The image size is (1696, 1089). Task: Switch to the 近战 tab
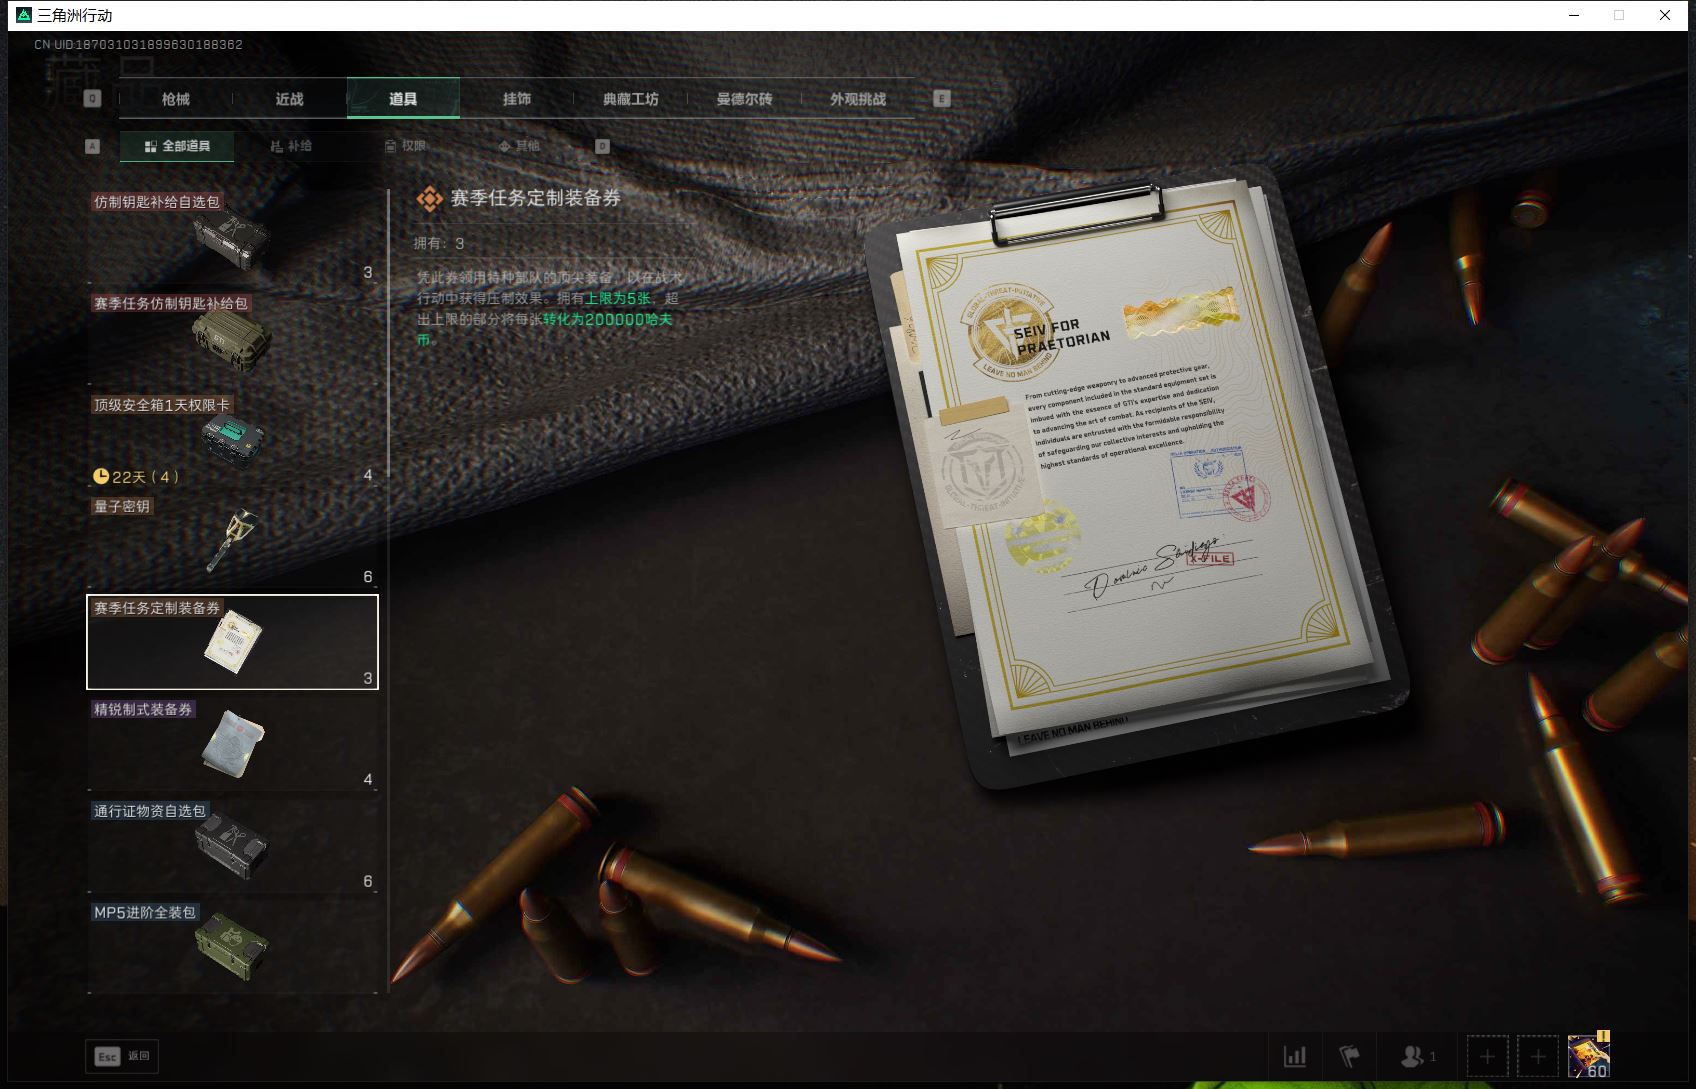coord(289,99)
